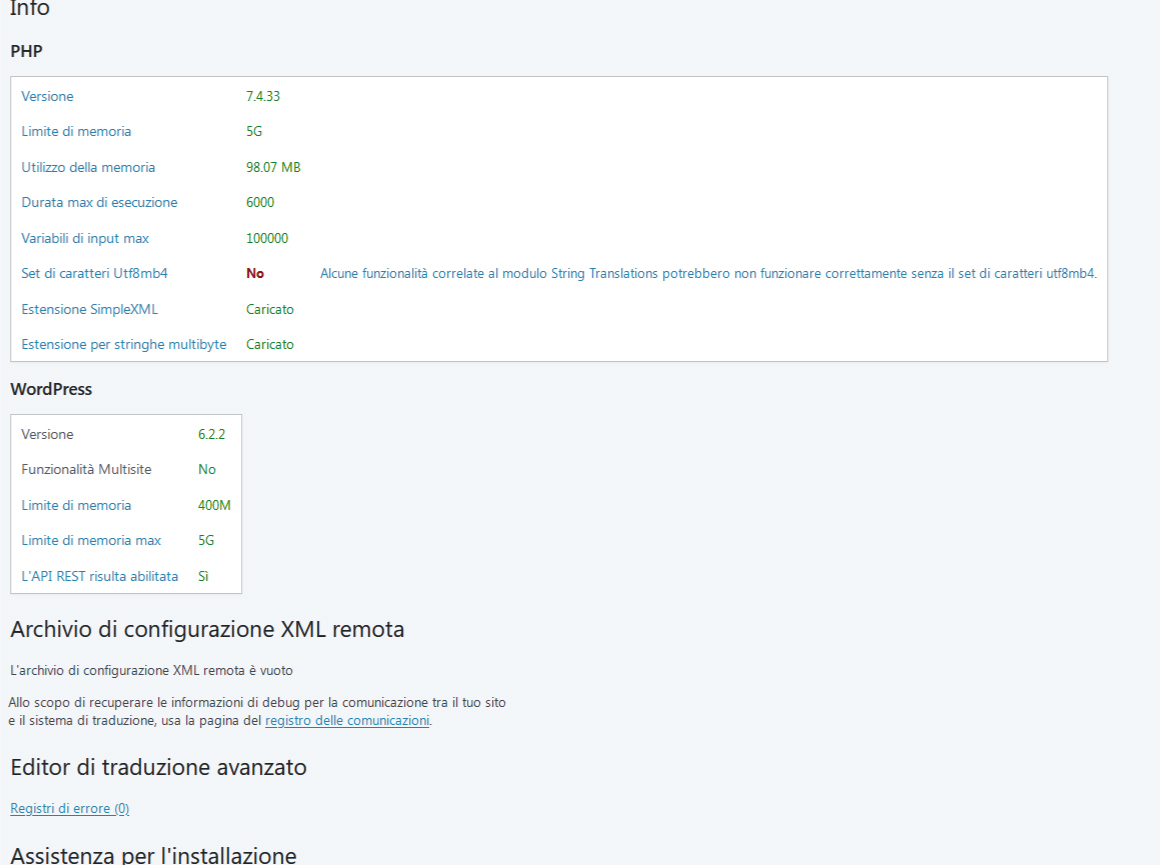Click PHP 'Limite di memoria' label
Viewport: 1160px width, 865px height.
click(x=76, y=131)
